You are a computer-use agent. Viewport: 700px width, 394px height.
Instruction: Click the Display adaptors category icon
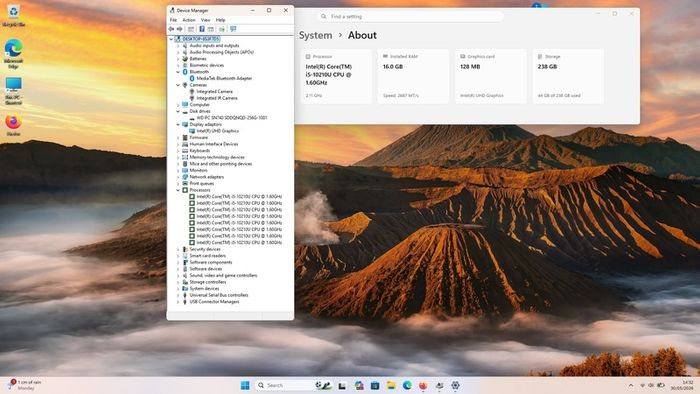pyautogui.click(x=185, y=124)
